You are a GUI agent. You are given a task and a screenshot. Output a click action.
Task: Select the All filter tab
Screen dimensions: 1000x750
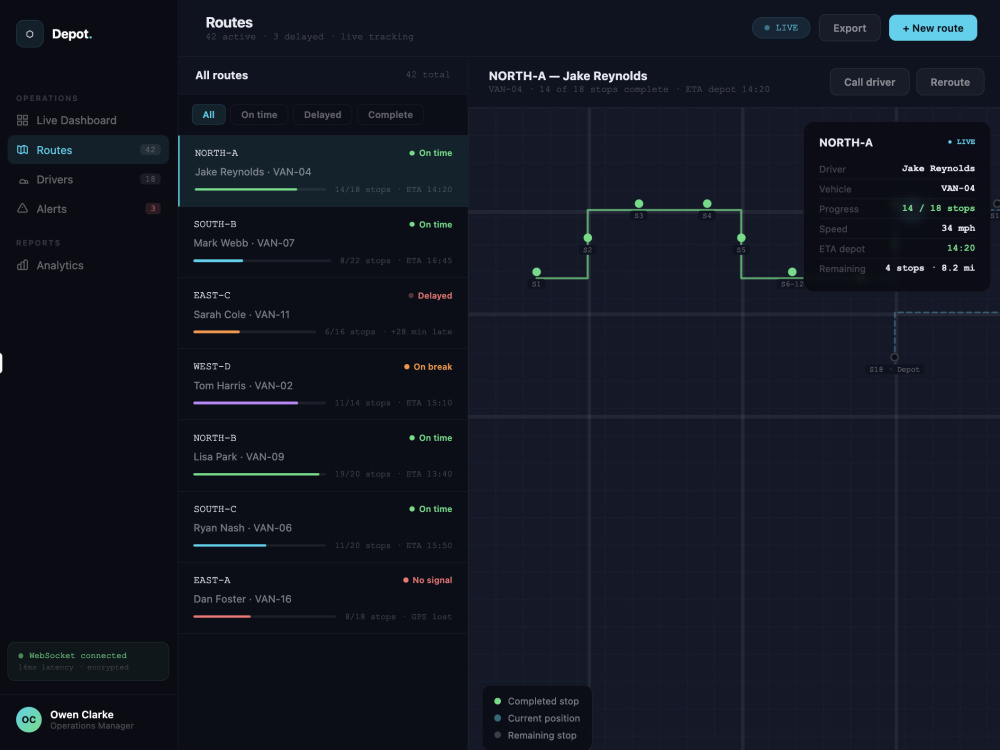[209, 115]
